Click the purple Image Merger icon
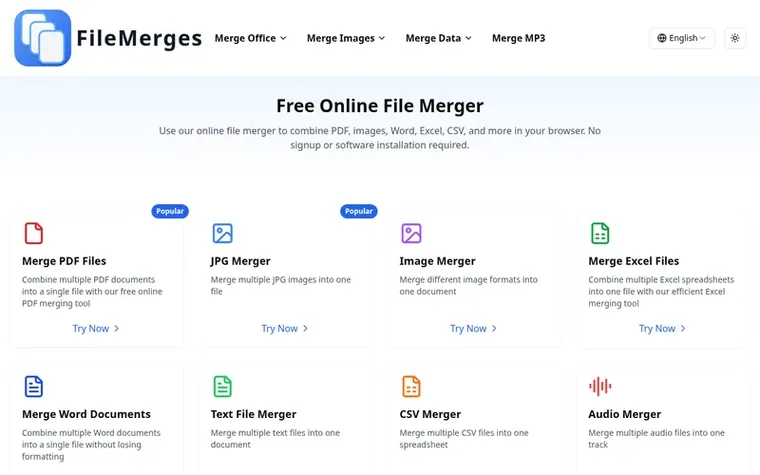 411,233
